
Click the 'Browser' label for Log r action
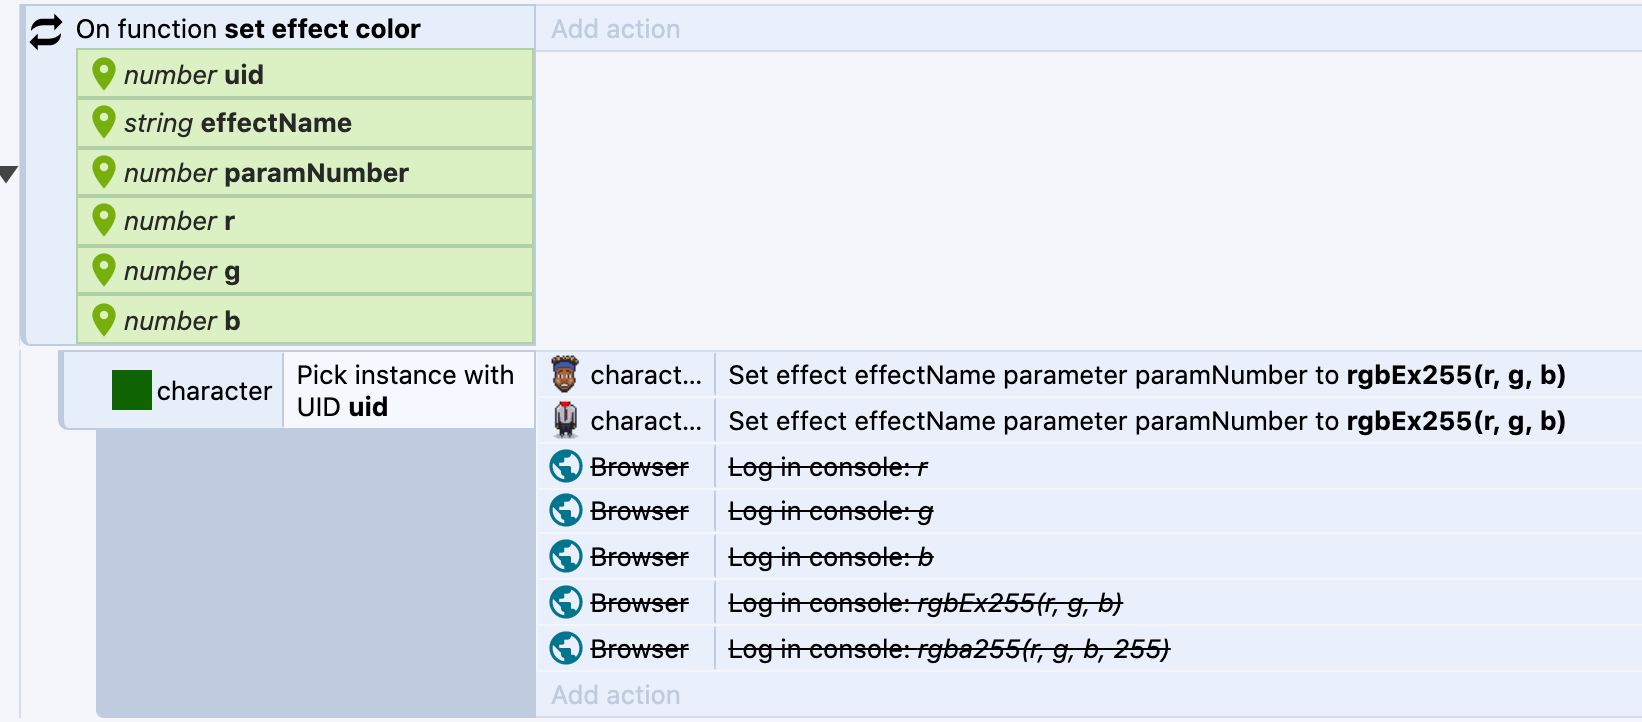click(640, 467)
